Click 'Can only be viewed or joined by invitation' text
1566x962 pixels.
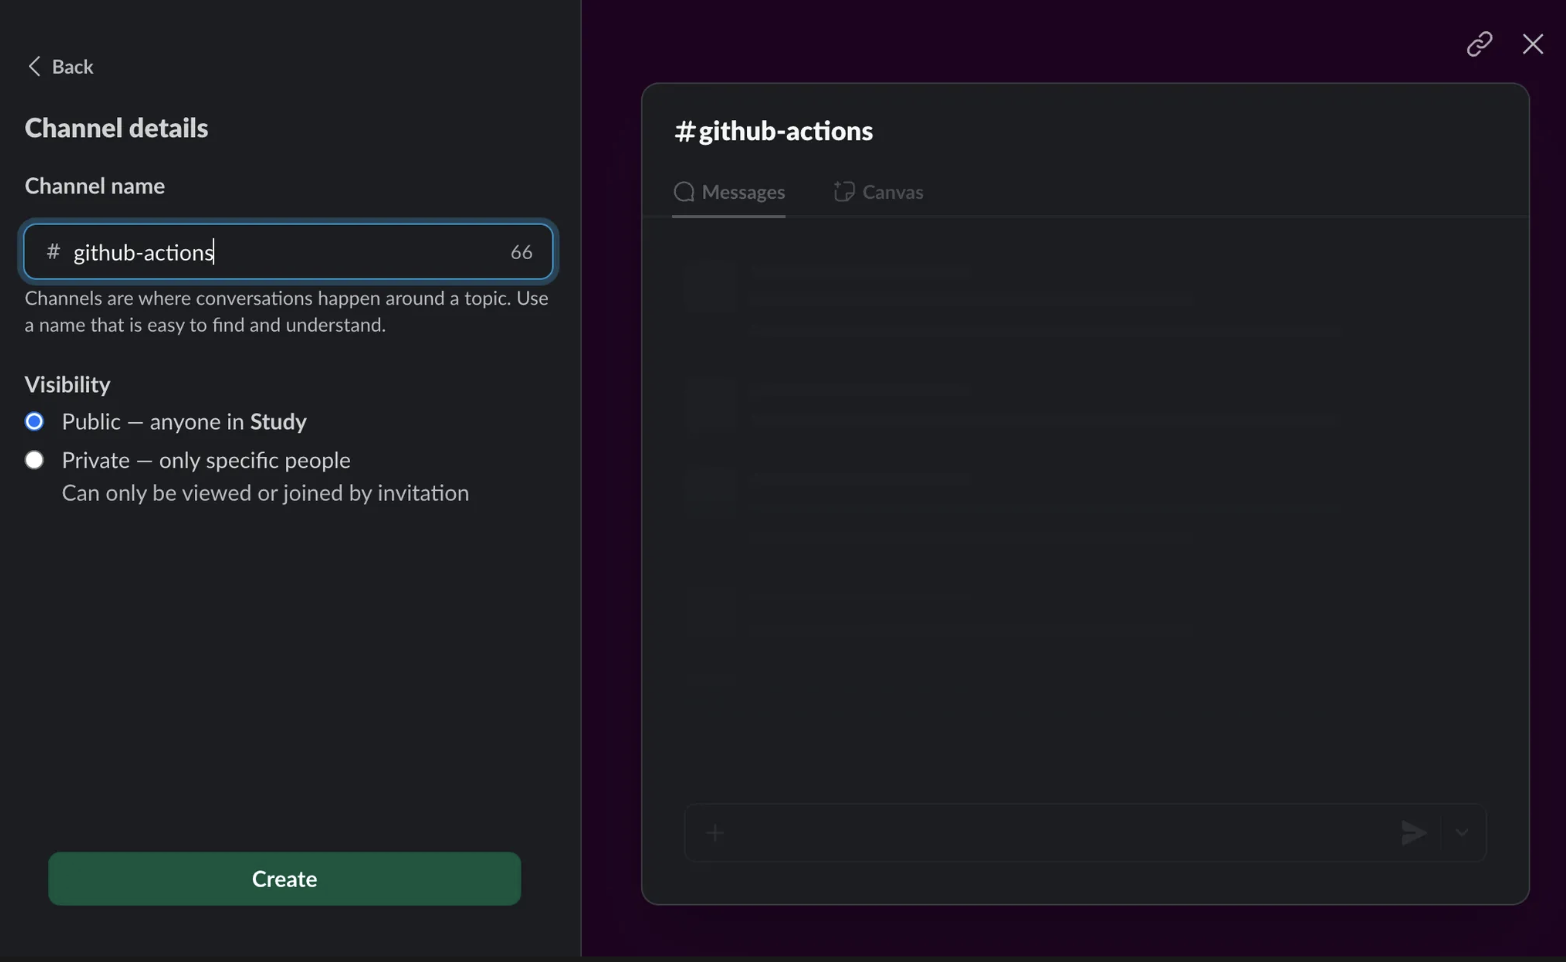pos(265,494)
